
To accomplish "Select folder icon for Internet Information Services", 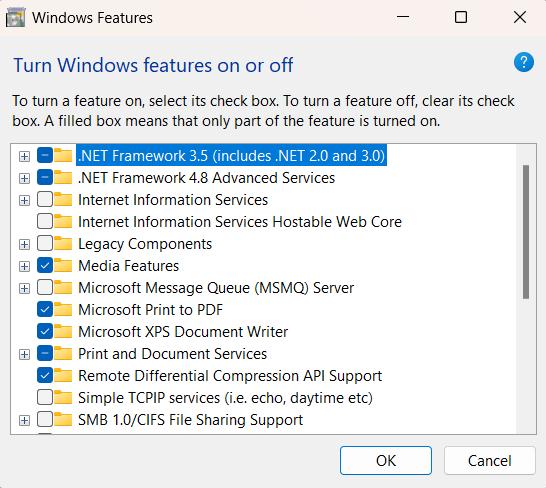I will [x=63, y=200].
